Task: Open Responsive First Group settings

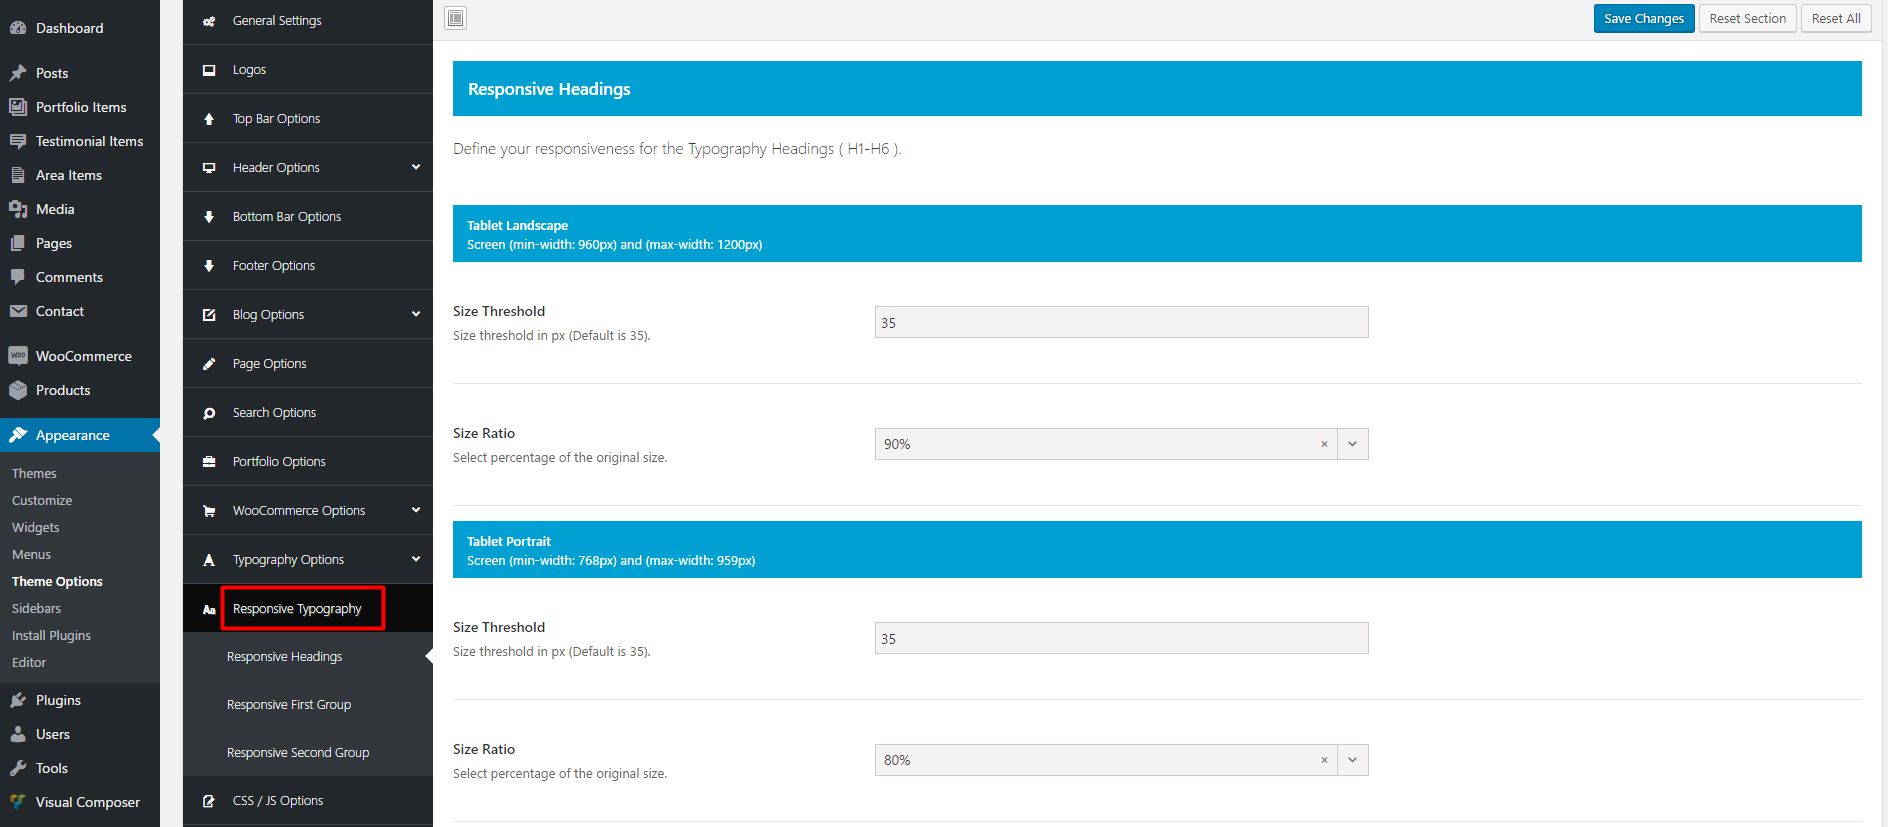Action: [x=289, y=705]
